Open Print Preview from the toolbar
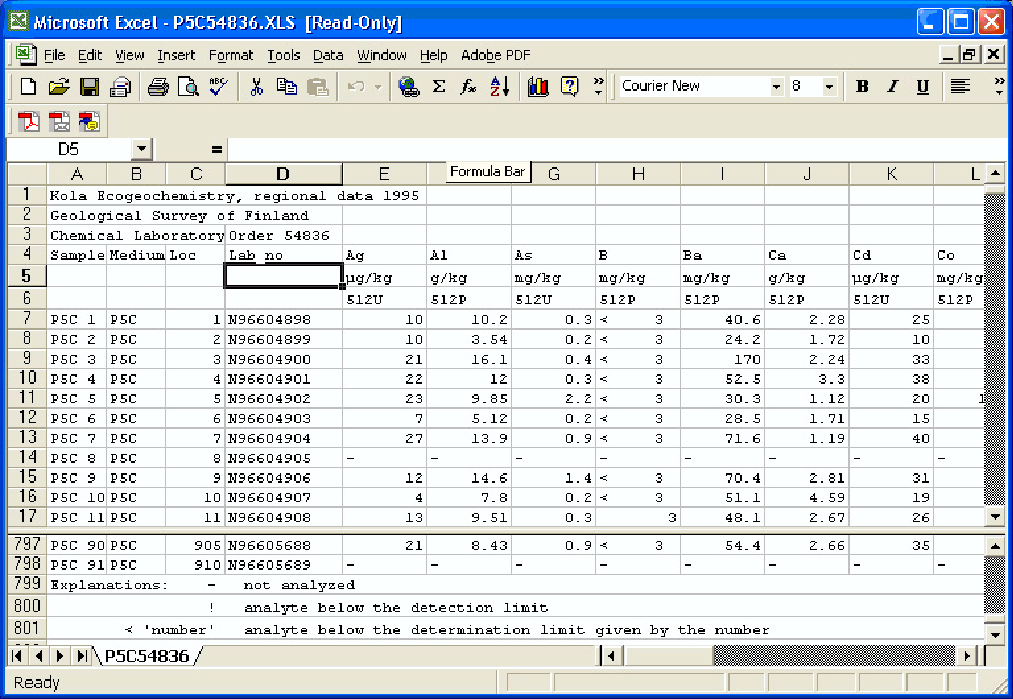1013x699 pixels. tap(188, 87)
